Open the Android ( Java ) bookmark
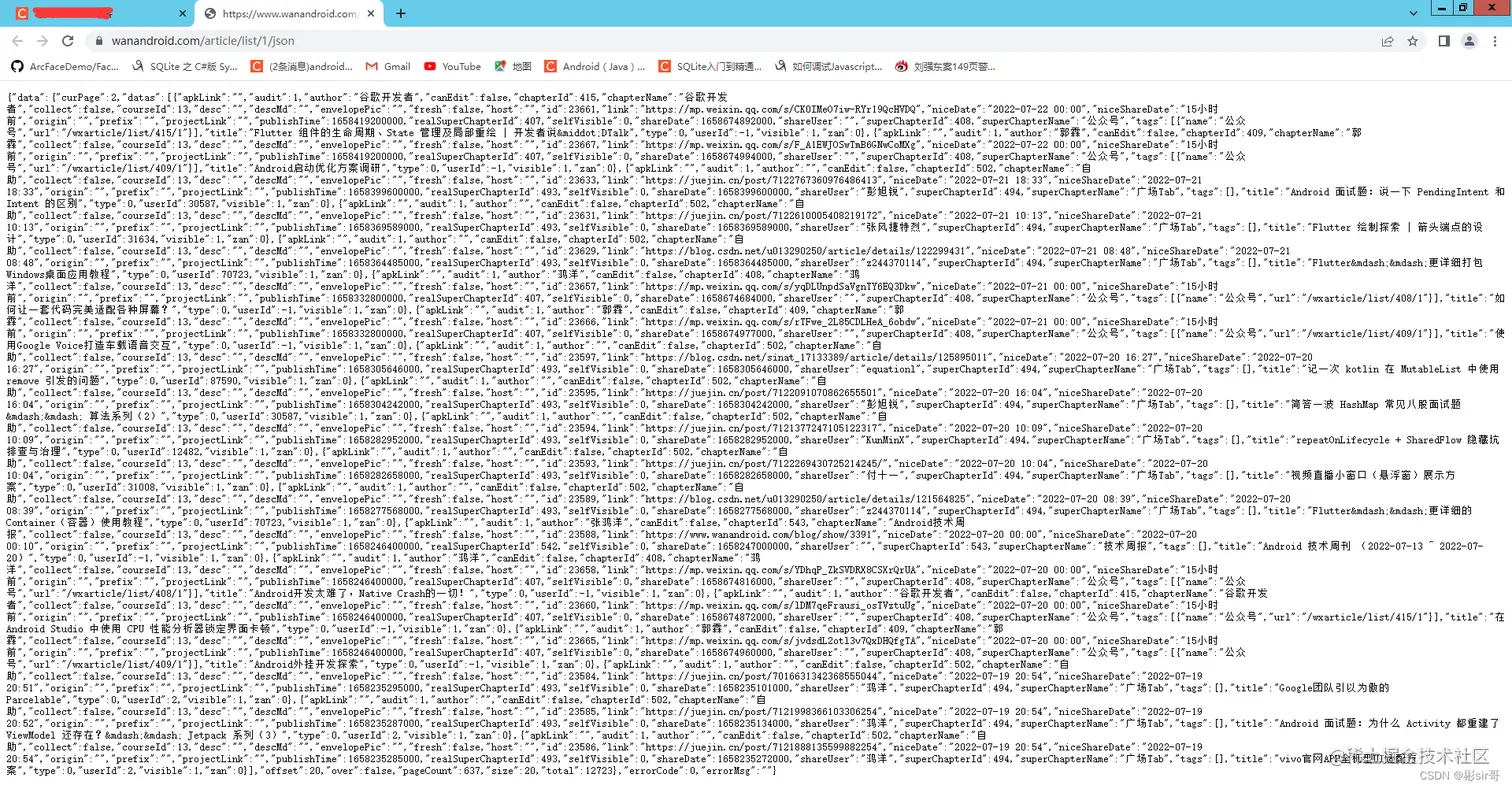Image resolution: width=1512 pixels, height=789 pixels. [595, 66]
